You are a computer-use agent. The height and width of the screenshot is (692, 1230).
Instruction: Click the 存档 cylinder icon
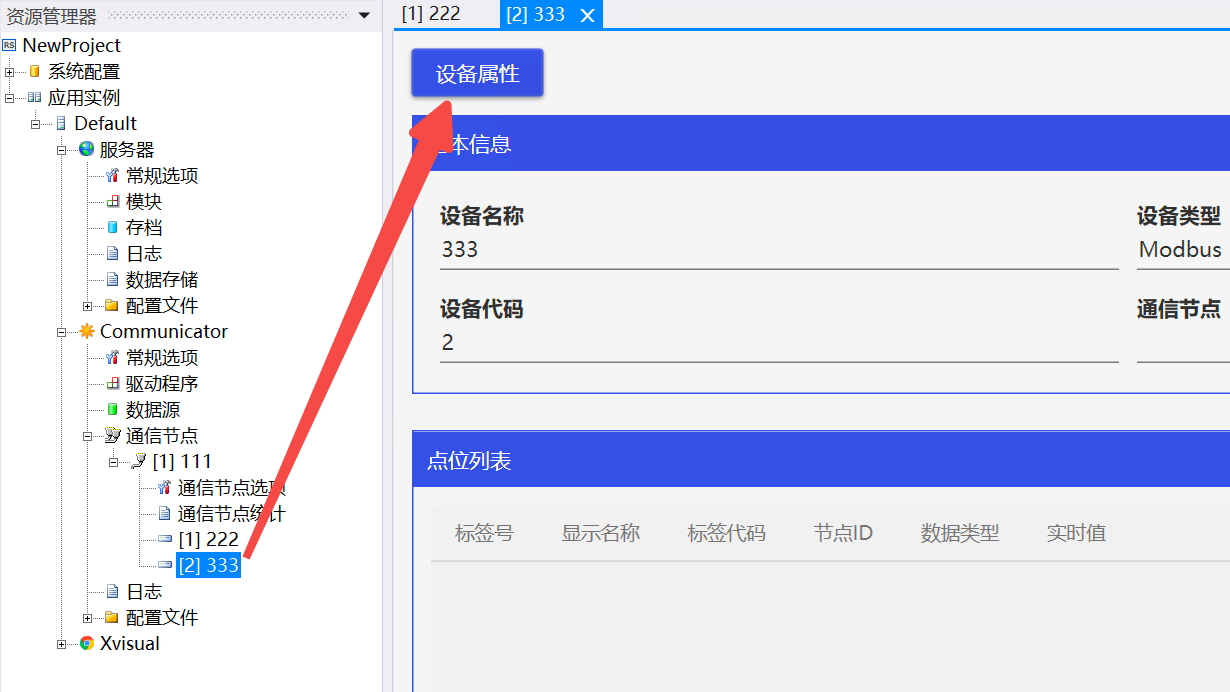tap(113, 227)
